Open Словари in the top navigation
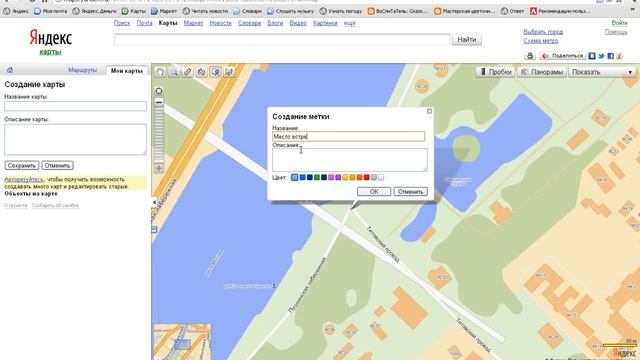Viewport: 640px width, 360px height. point(249,23)
